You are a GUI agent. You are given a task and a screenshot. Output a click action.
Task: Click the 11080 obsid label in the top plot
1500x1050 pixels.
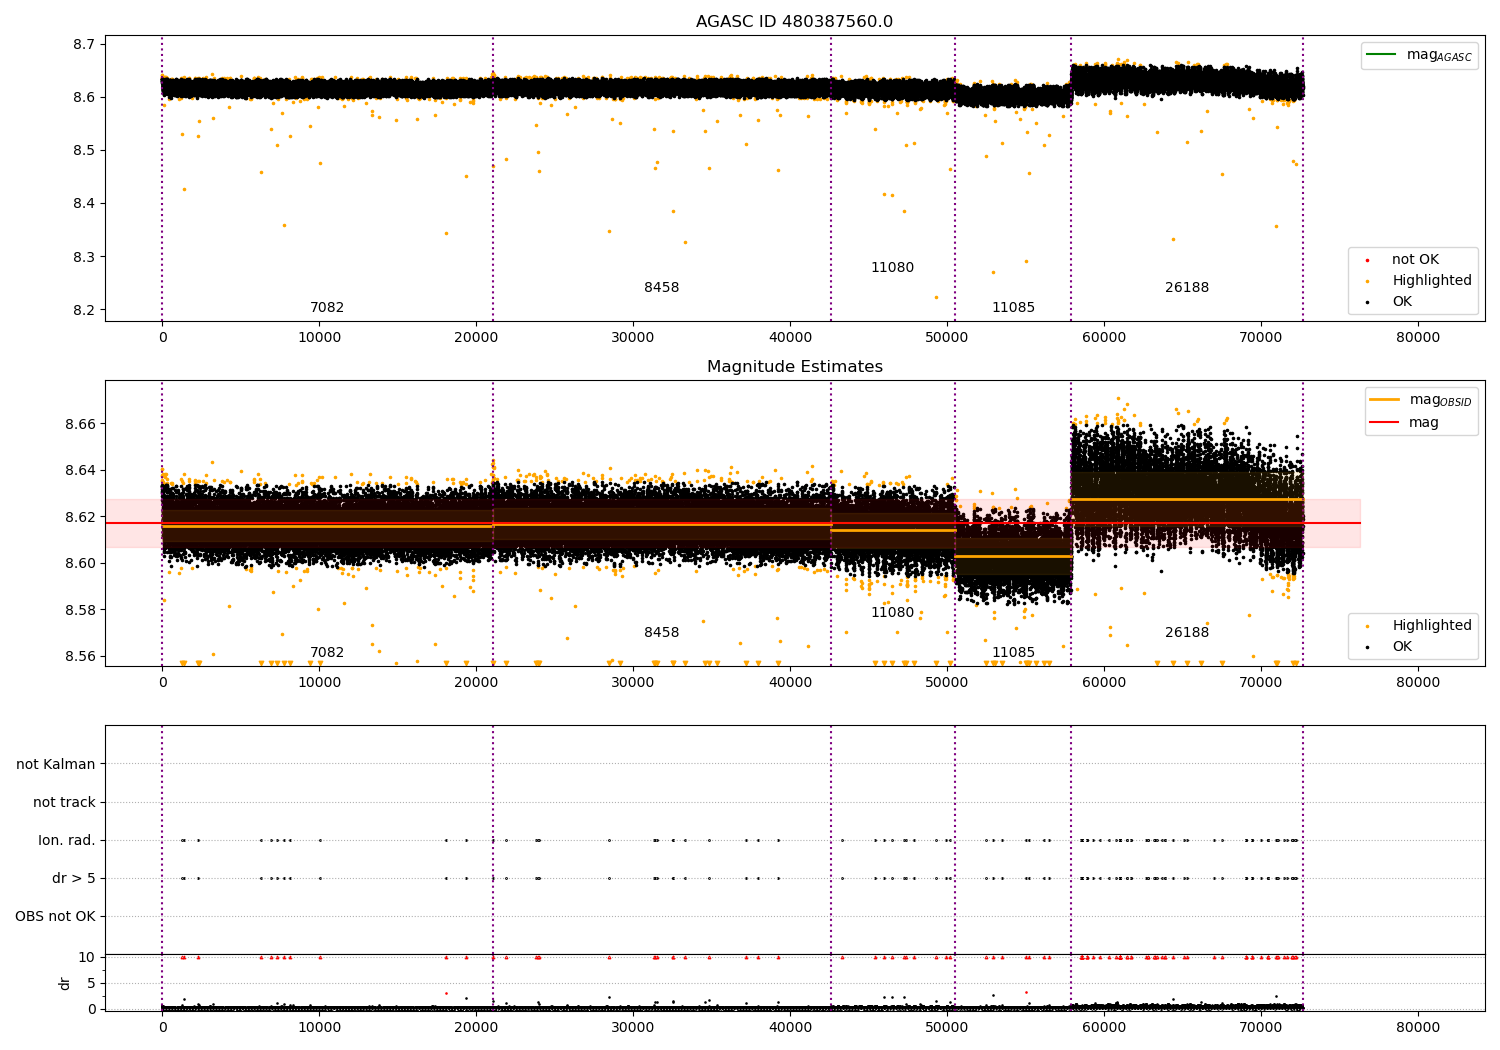click(x=892, y=268)
